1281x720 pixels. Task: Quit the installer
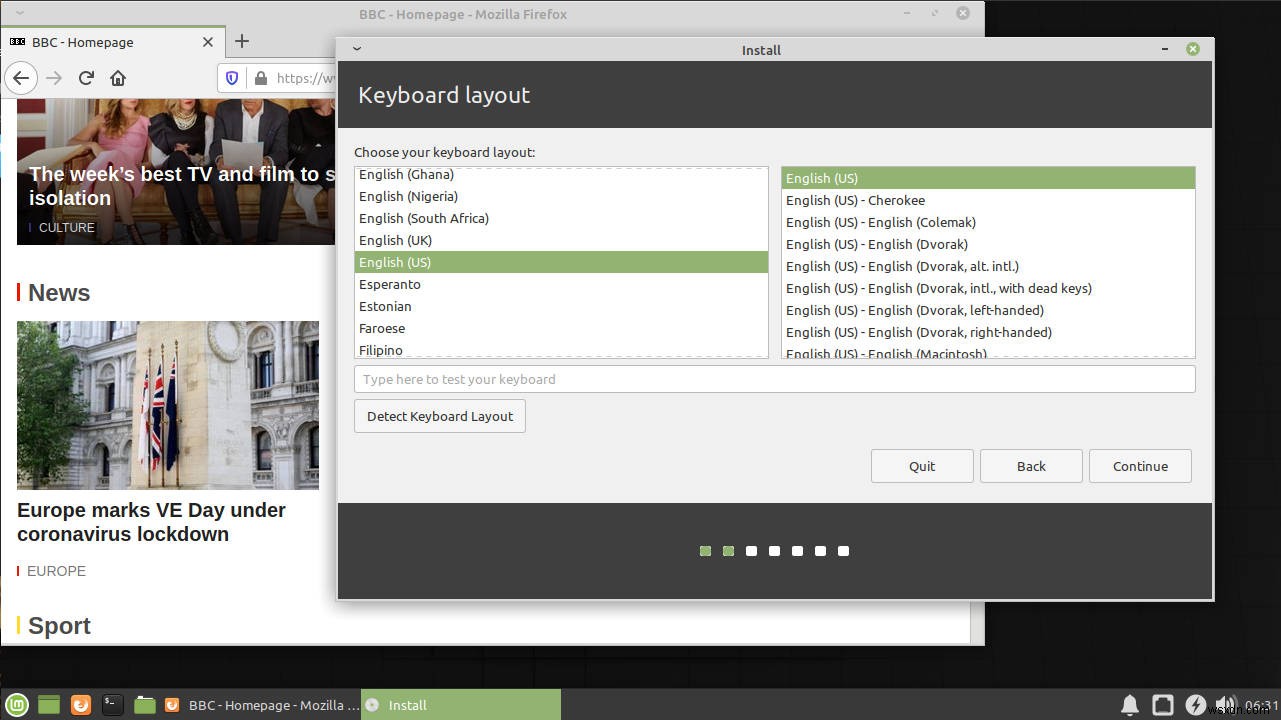921,465
